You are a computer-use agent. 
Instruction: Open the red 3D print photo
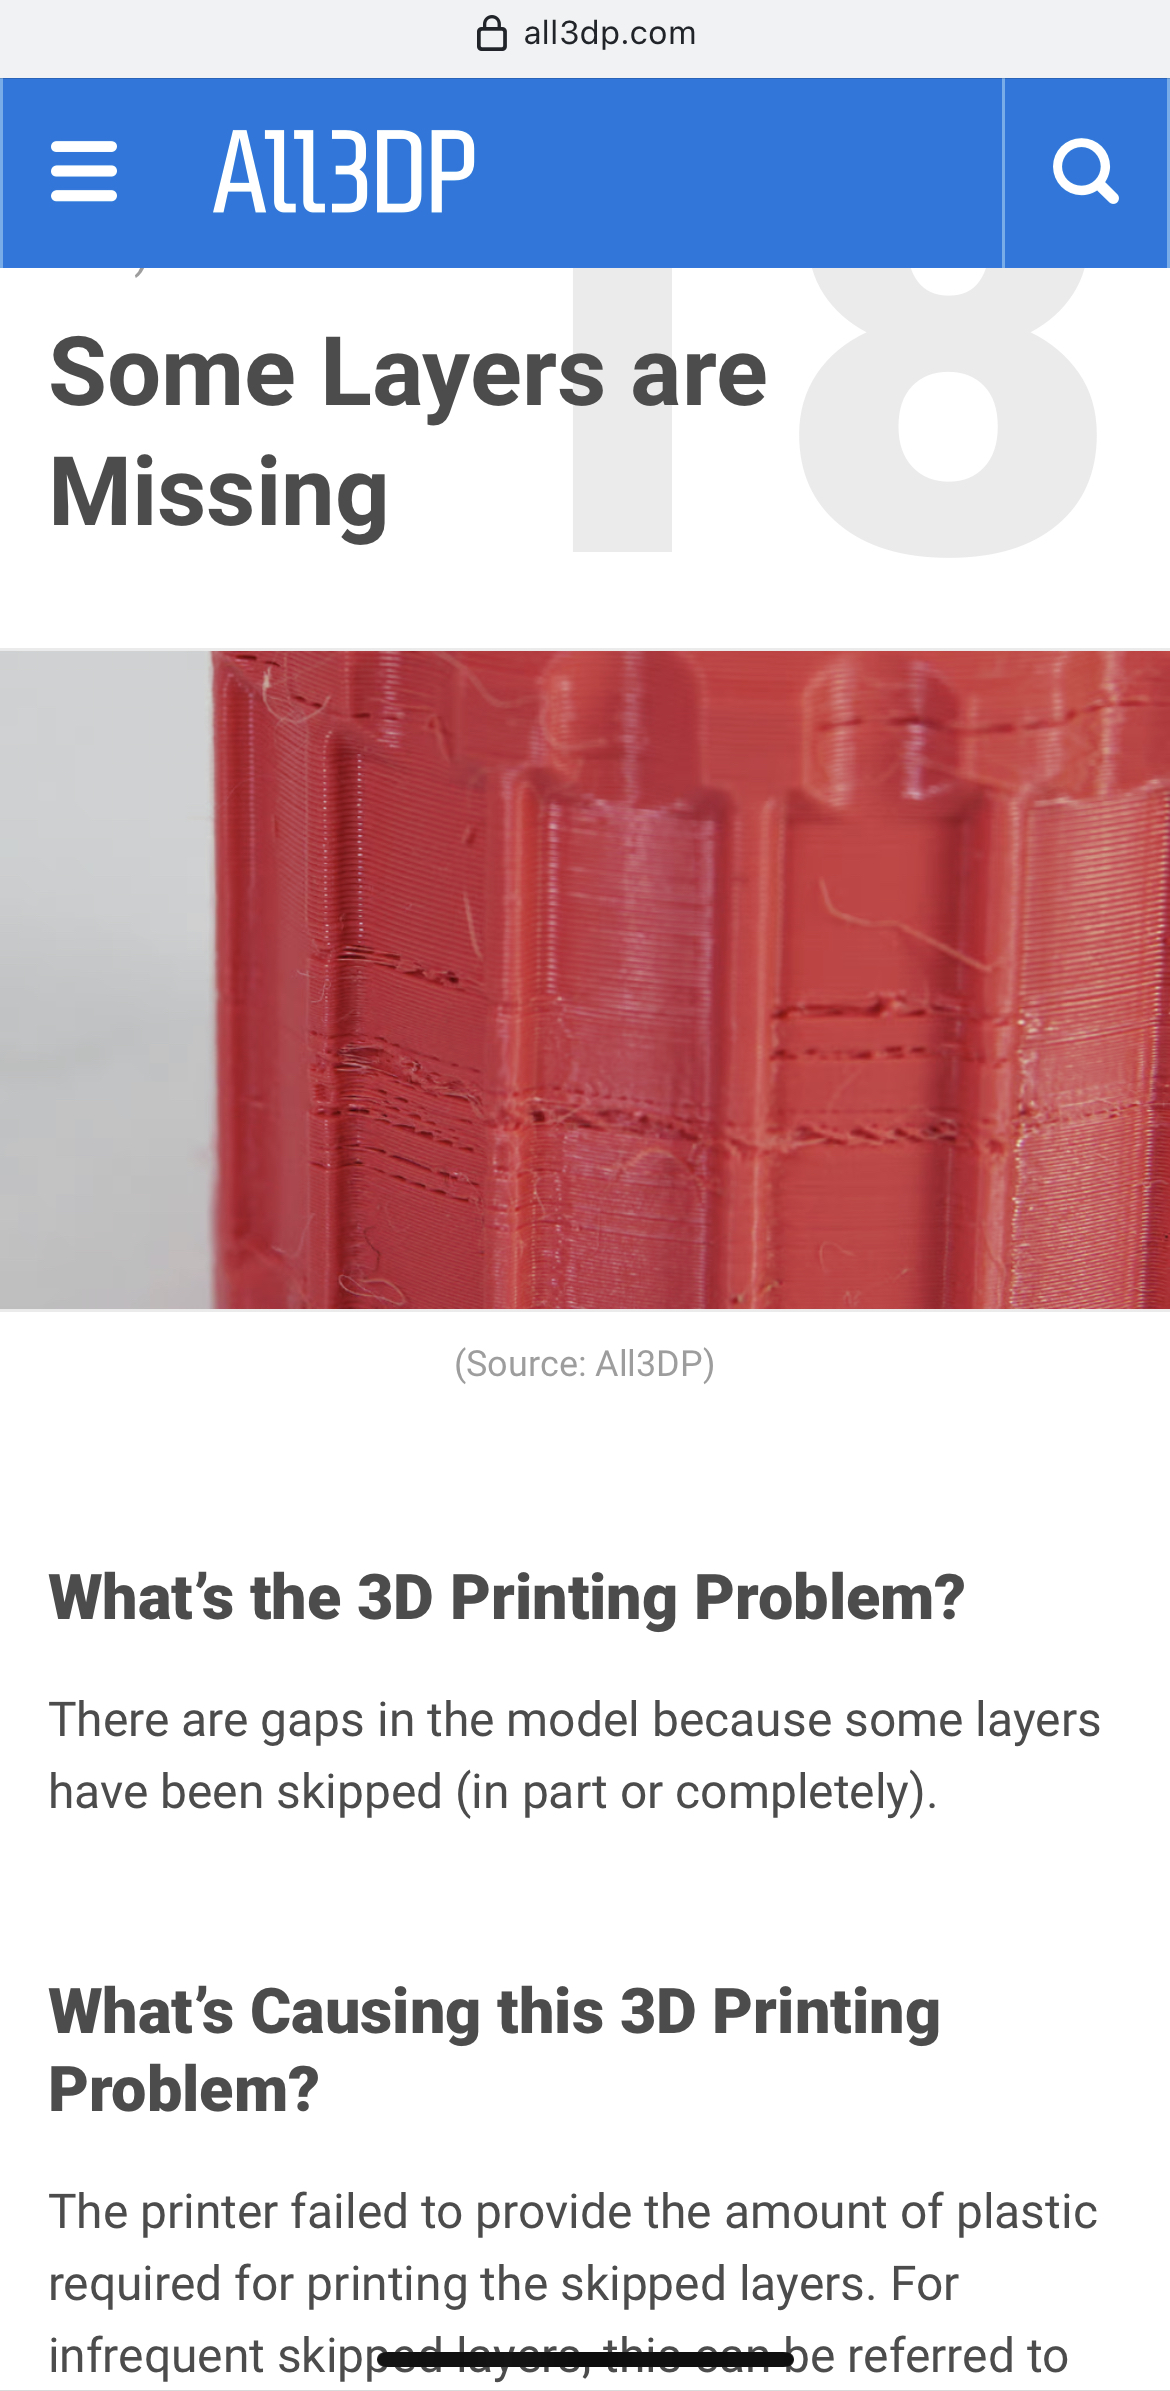coord(585,980)
